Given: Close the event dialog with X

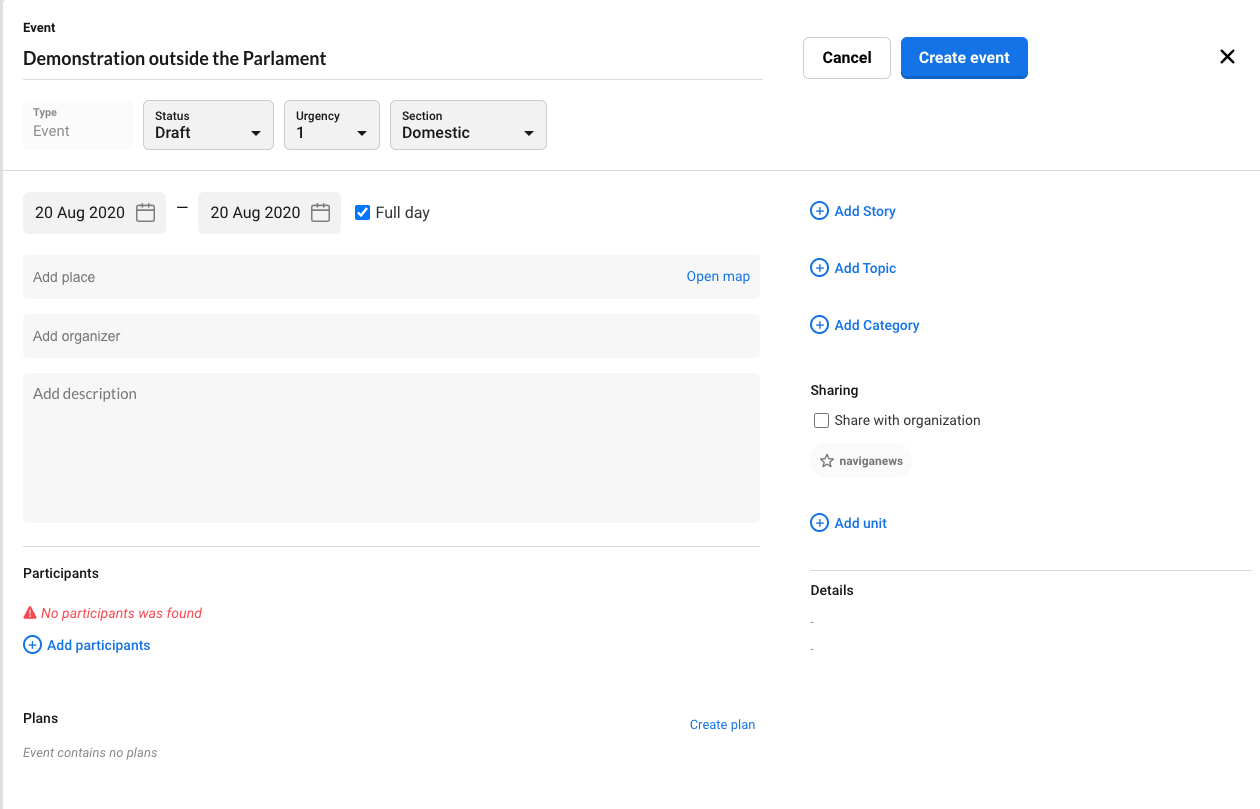Looking at the screenshot, I should click(1227, 57).
